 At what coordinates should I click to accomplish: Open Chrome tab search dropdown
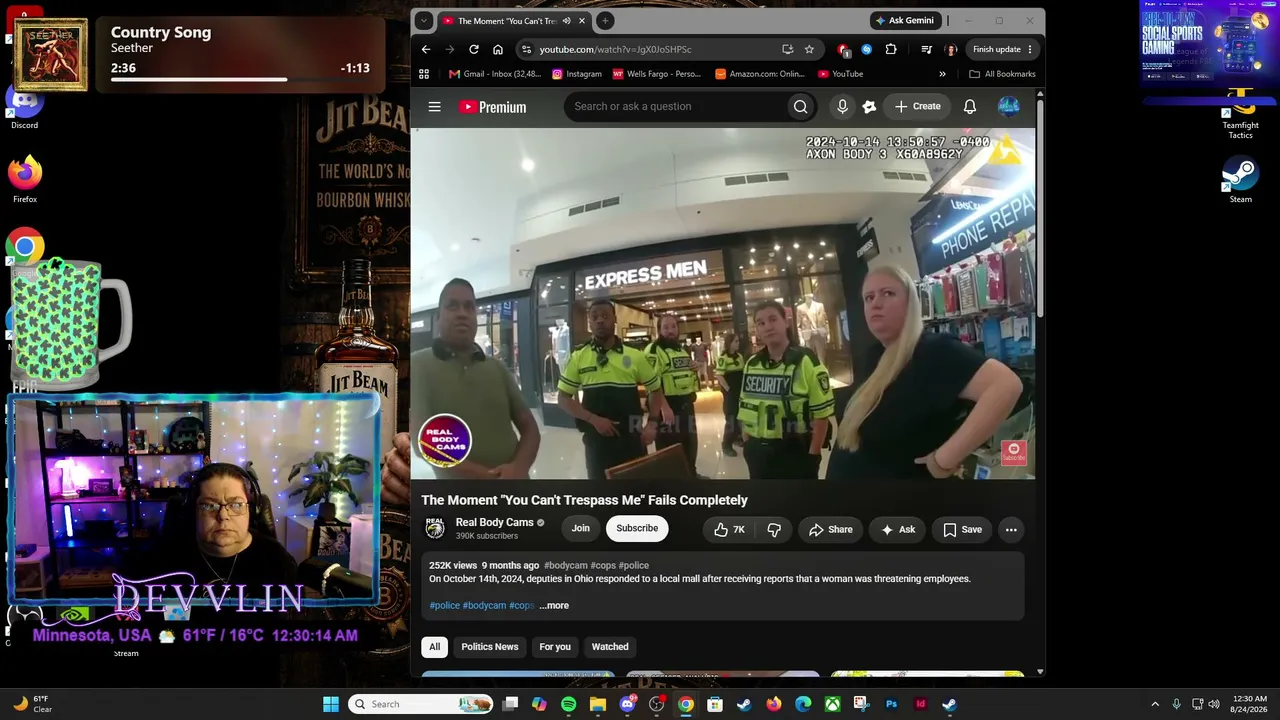424,21
